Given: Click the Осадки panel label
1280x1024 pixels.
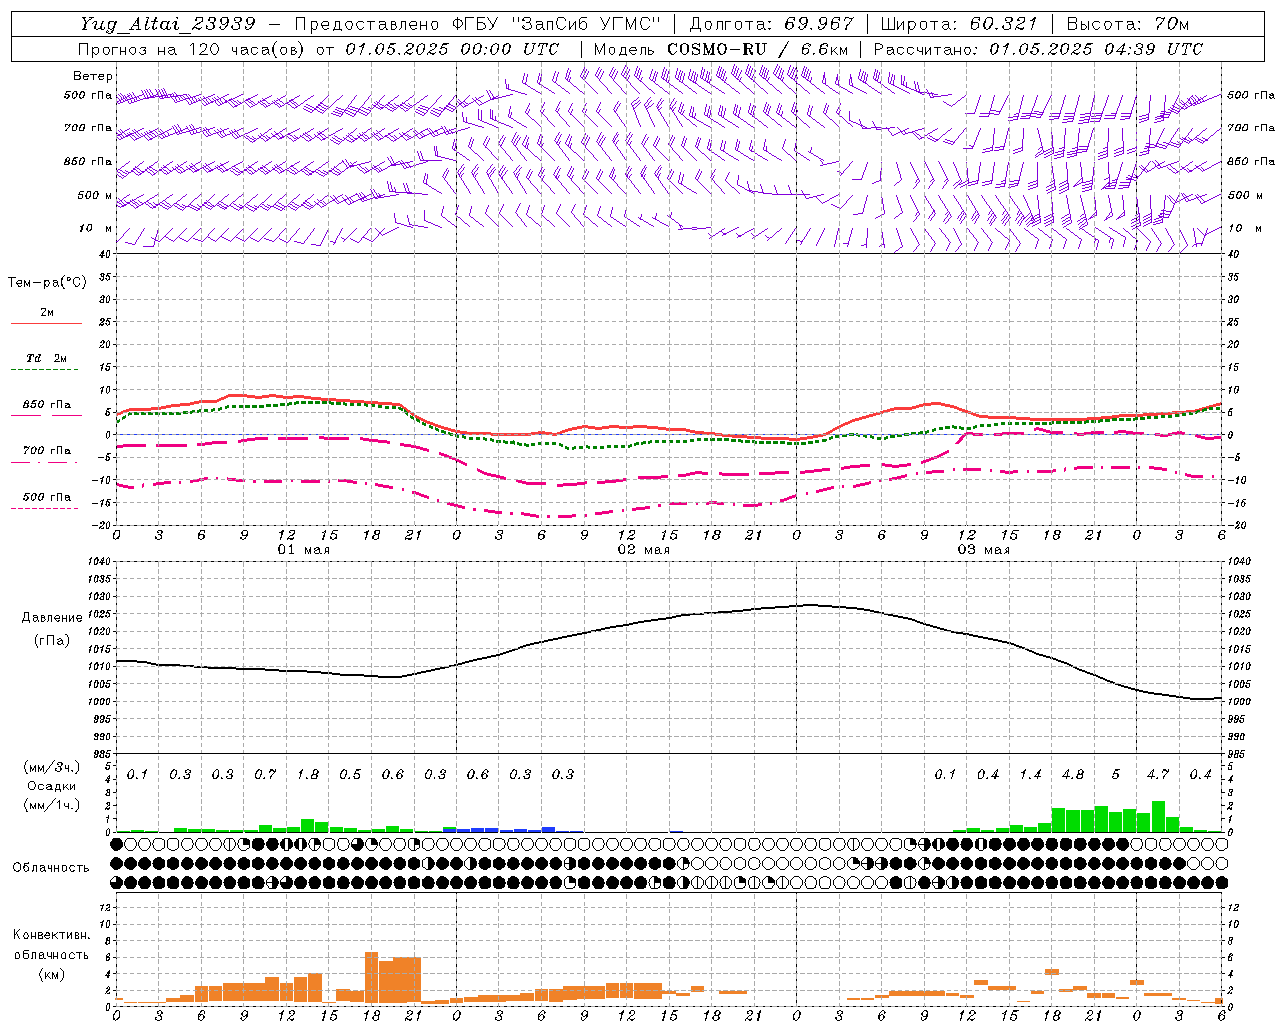Looking at the screenshot, I should pyautogui.click(x=52, y=786).
